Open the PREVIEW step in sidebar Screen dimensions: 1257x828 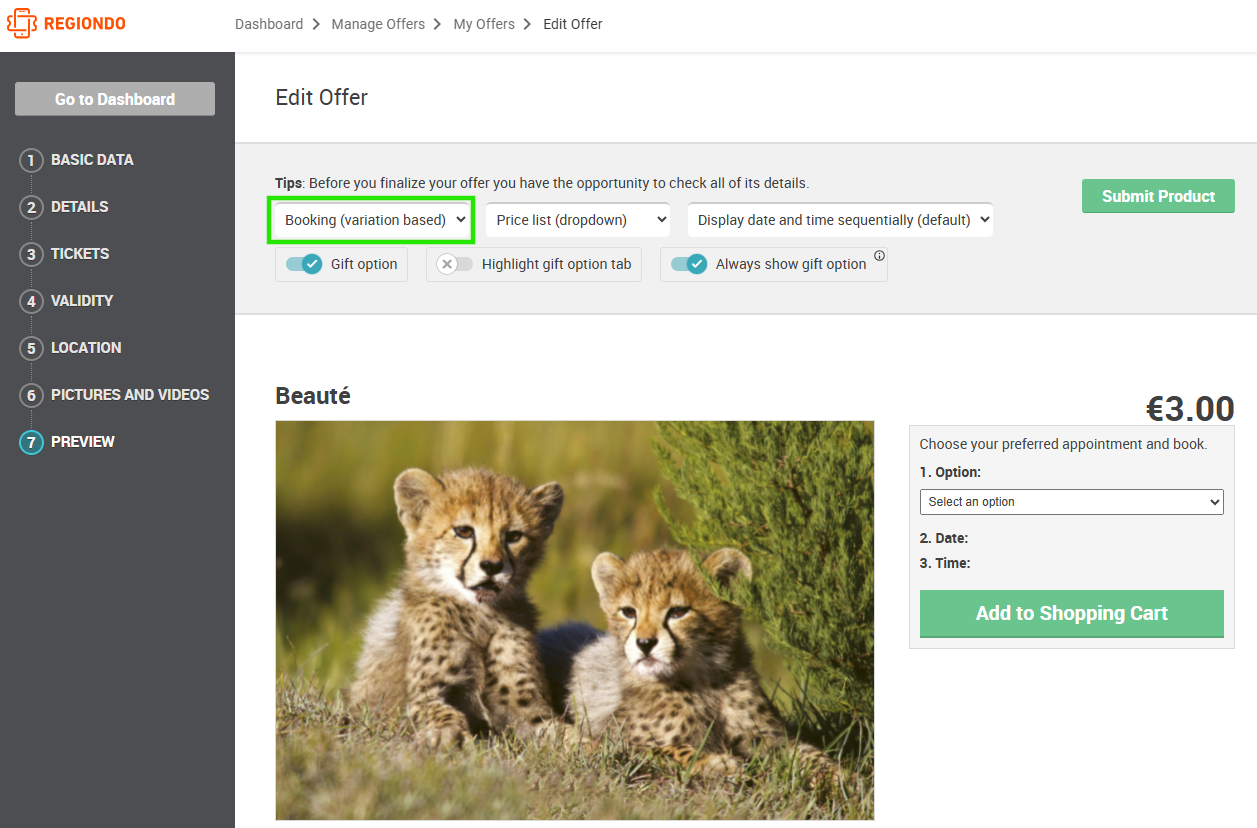point(83,442)
